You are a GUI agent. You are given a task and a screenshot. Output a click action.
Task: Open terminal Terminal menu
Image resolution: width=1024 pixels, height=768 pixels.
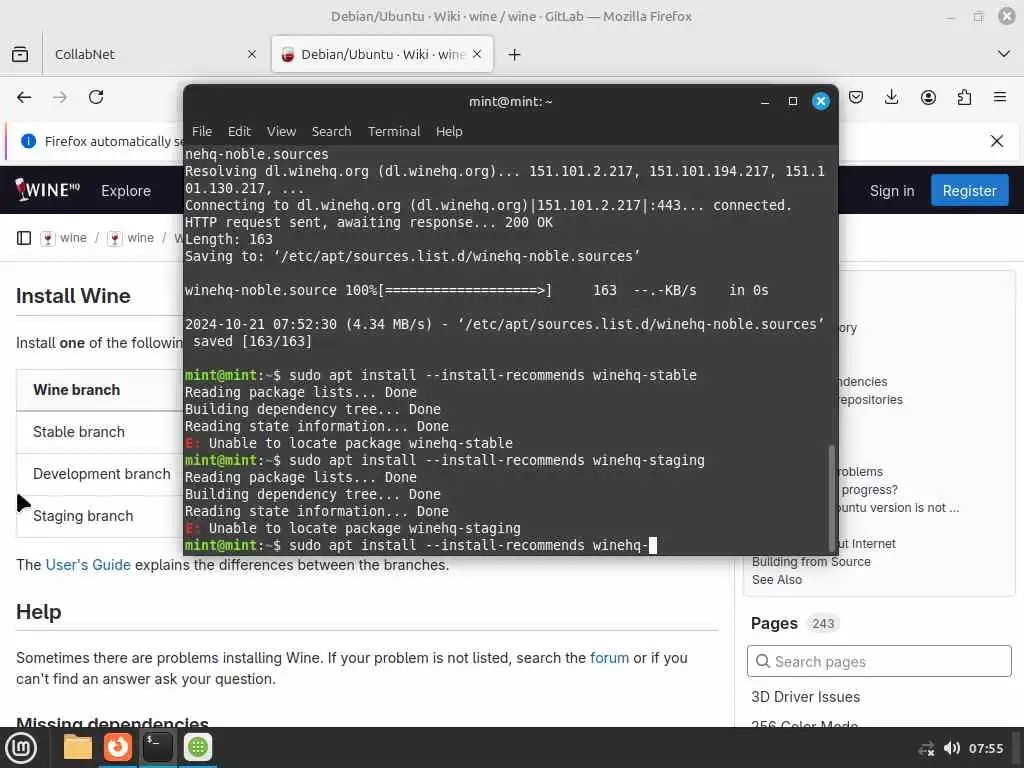point(394,131)
